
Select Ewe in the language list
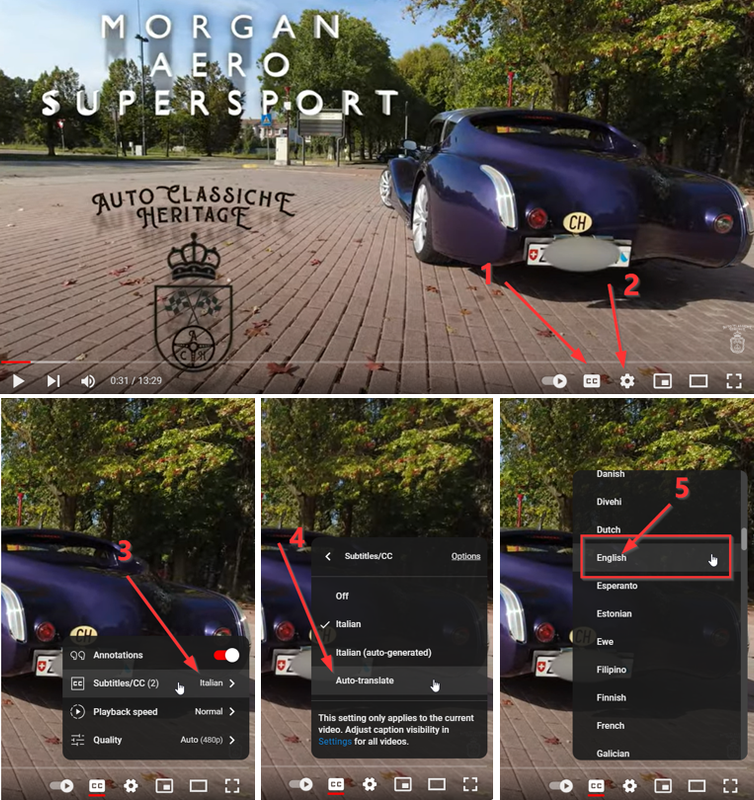pyautogui.click(x=657, y=642)
